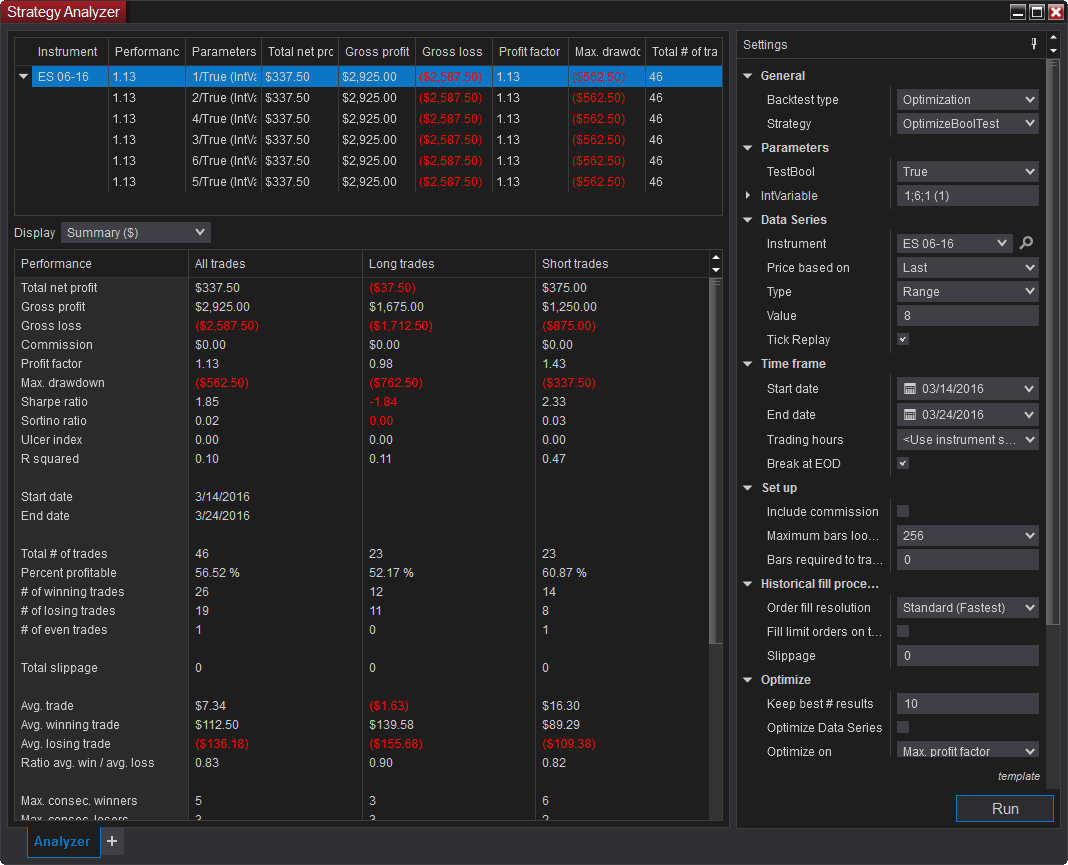Collapse the Historical fill processing section
The height and width of the screenshot is (865, 1068).
(x=748, y=584)
